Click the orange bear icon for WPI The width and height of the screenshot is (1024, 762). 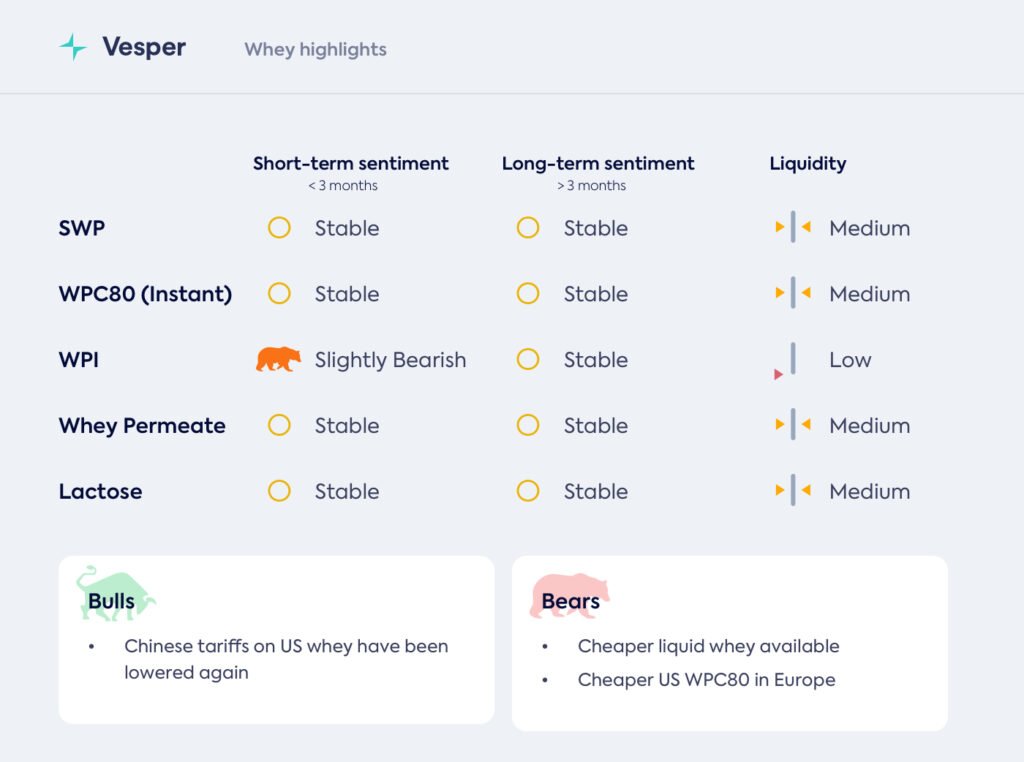278,360
